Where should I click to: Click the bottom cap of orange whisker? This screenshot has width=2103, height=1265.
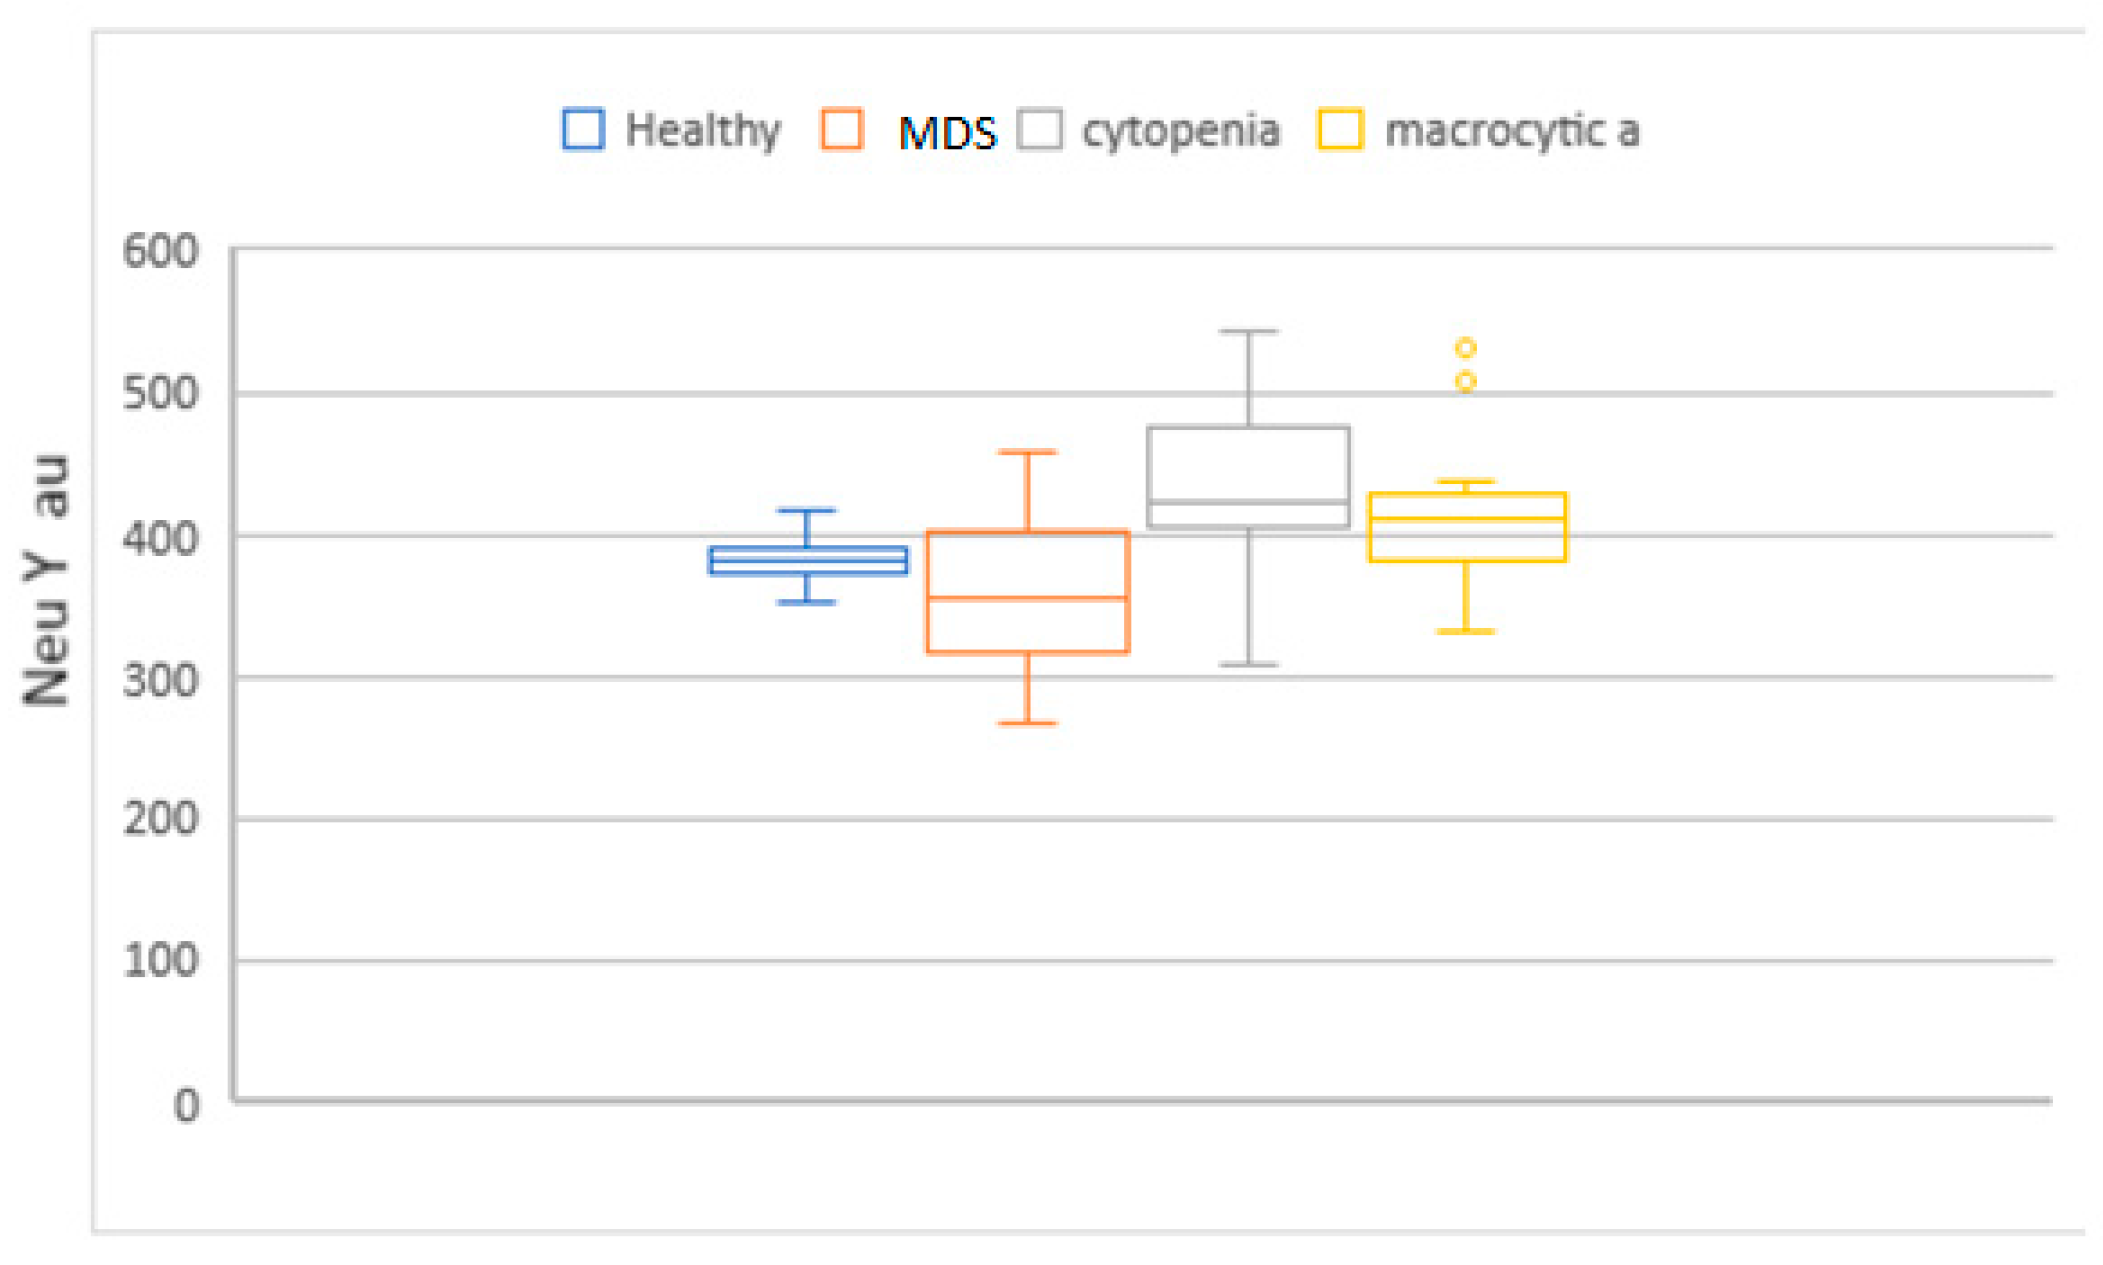coord(1027,722)
